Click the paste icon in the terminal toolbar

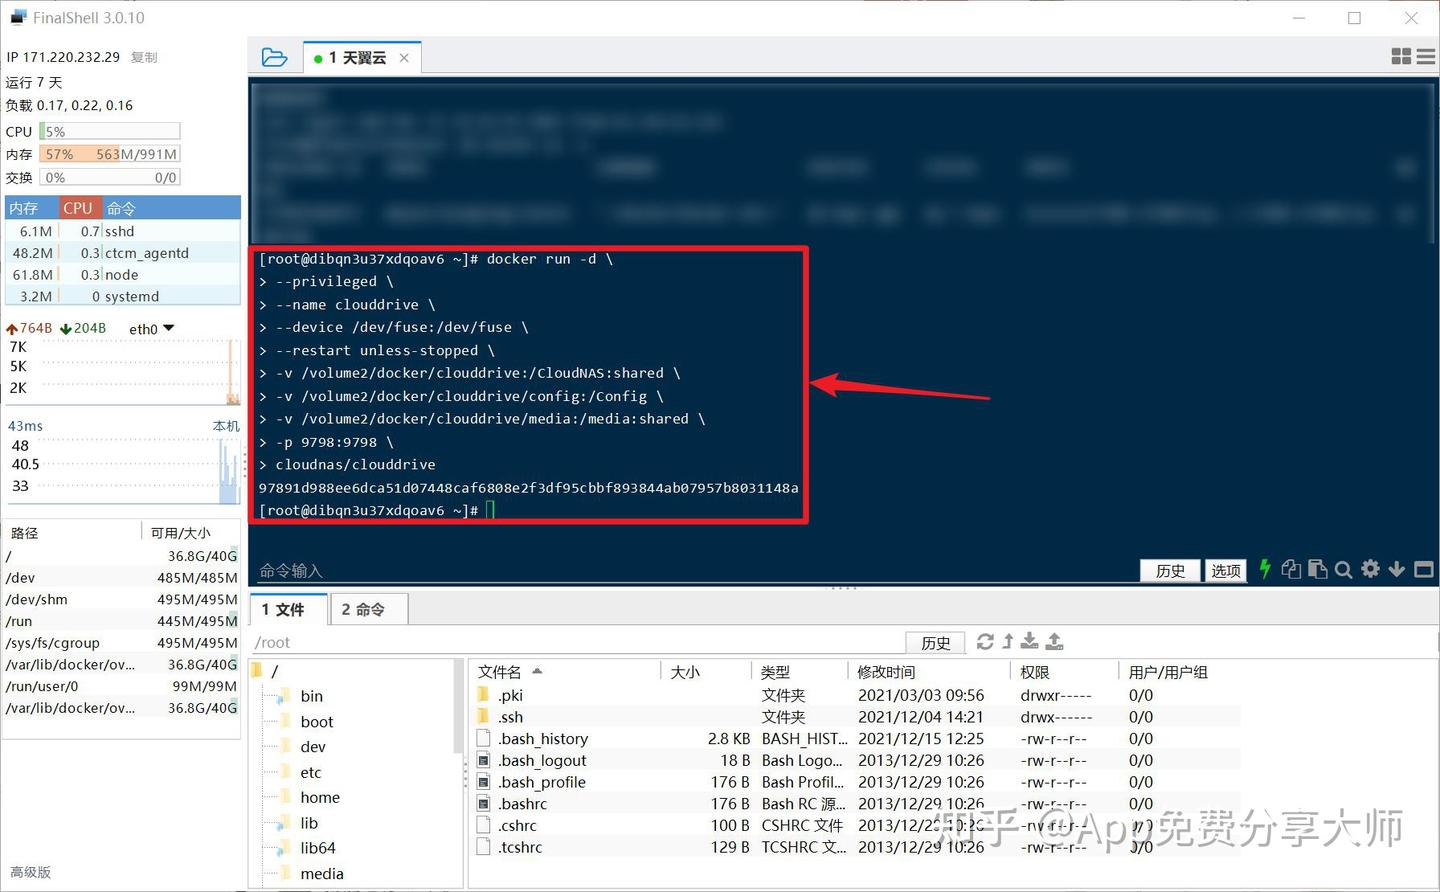coord(1317,569)
